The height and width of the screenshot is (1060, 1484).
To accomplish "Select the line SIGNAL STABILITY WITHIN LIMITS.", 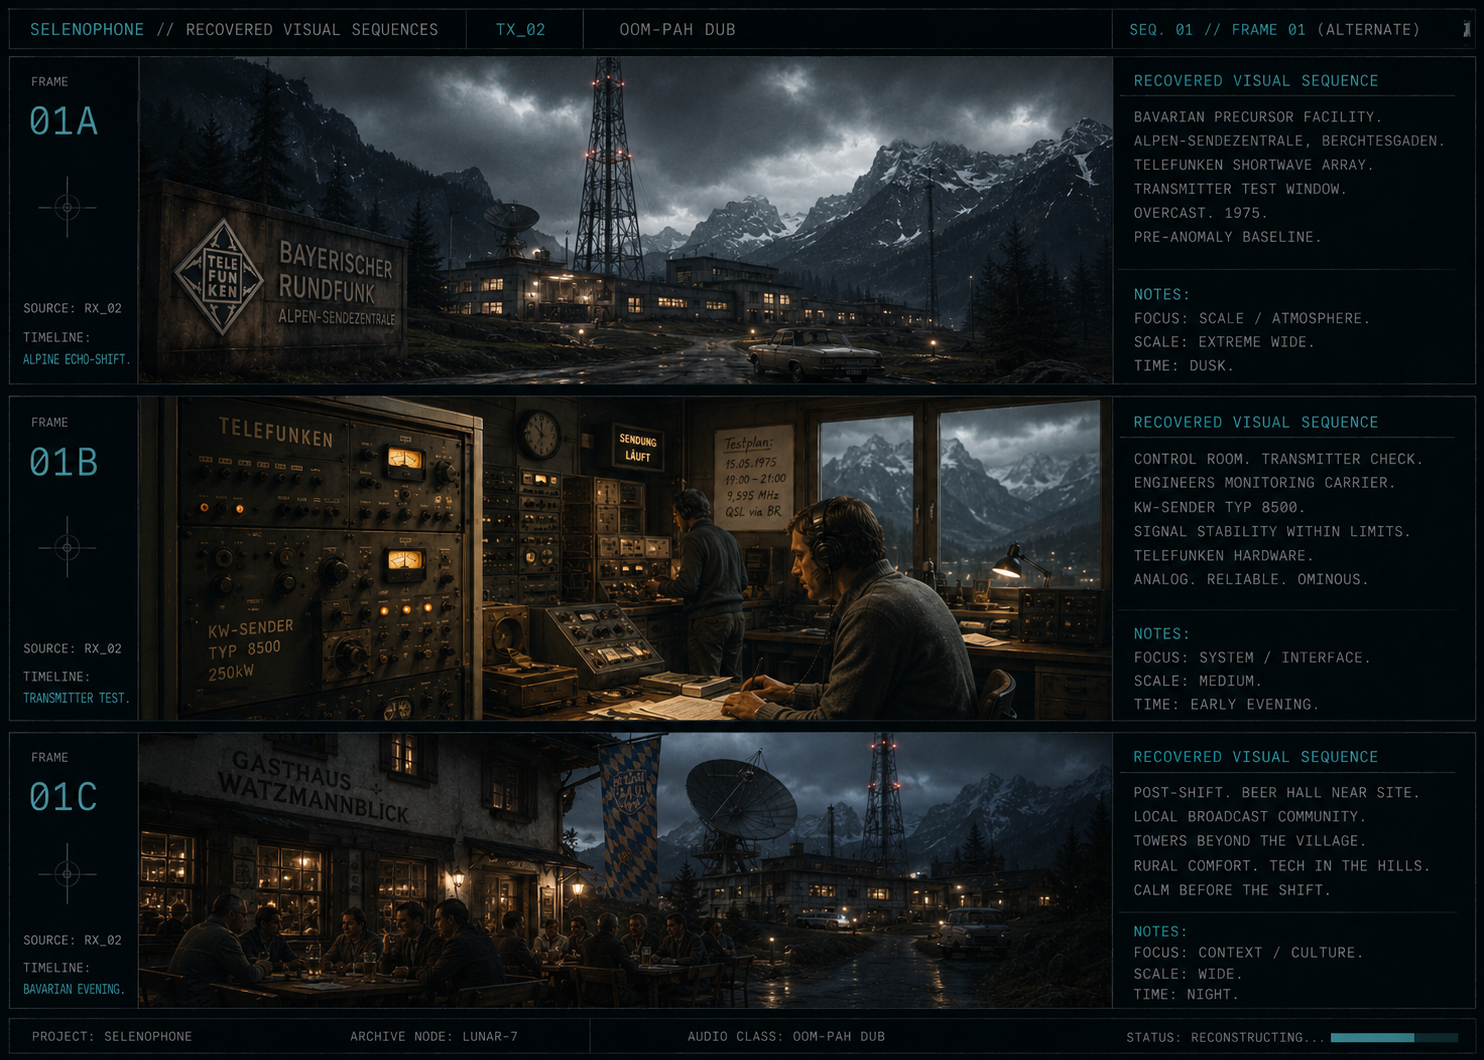I will click(1272, 531).
